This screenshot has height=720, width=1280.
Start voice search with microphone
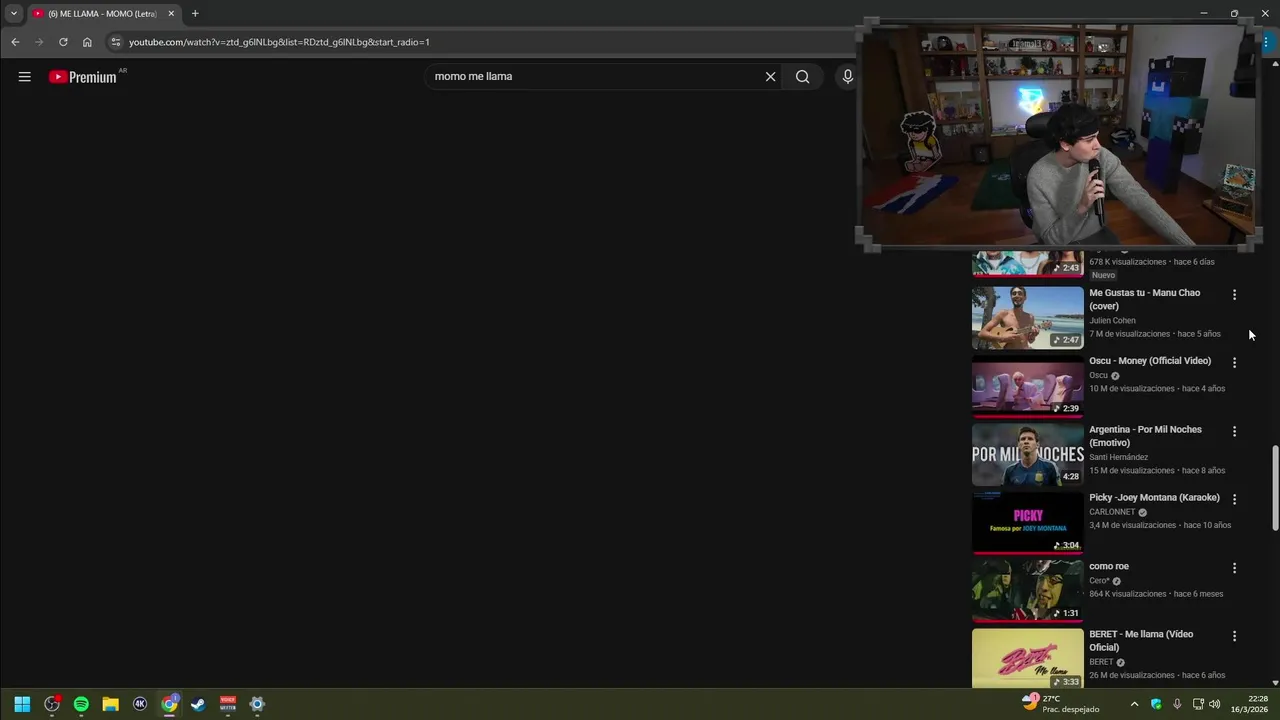click(847, 77)
